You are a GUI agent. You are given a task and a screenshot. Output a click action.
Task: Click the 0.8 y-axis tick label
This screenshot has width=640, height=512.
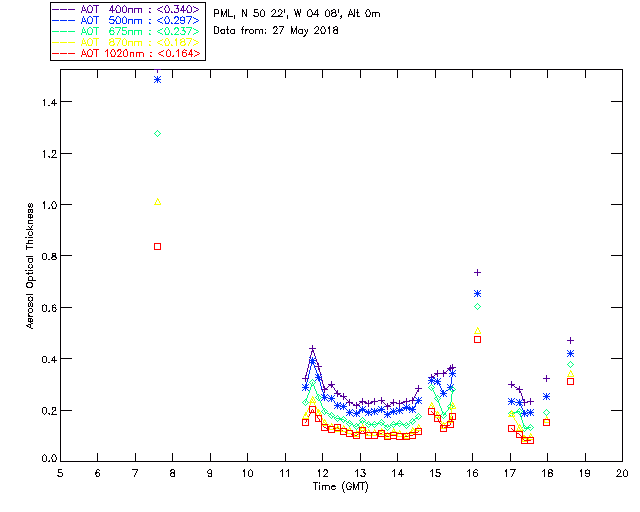(x=49, y=256)
